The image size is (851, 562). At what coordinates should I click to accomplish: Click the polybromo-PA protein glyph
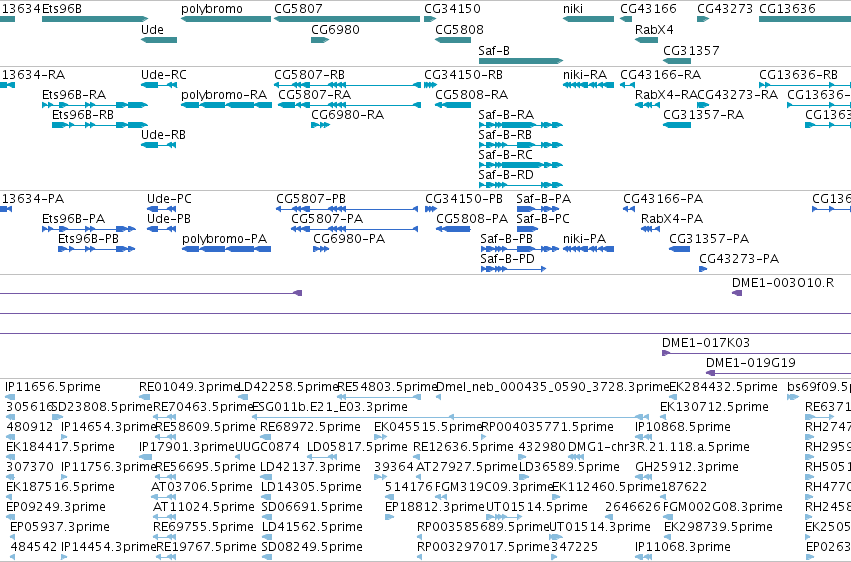[x=226, y=249]
